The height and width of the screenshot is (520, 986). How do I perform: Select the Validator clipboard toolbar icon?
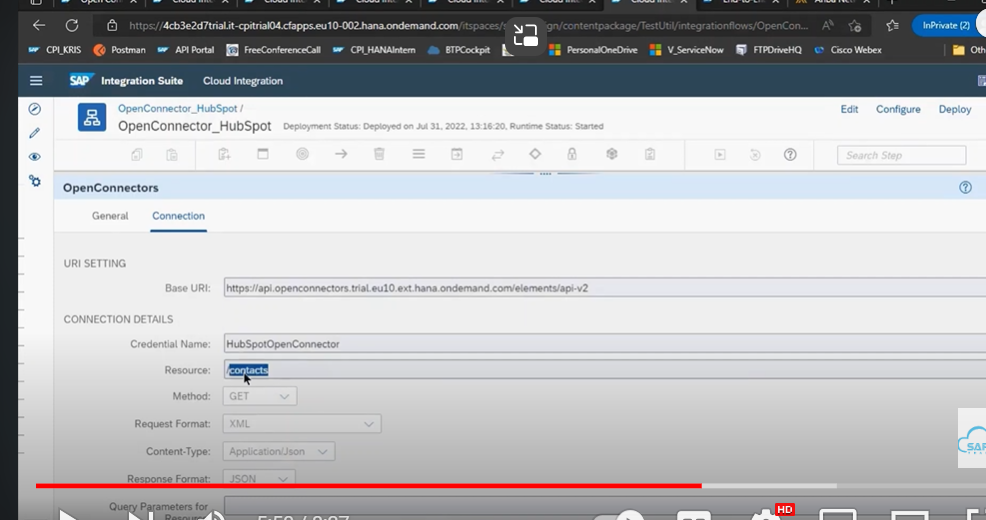click(x=650, y=154)
